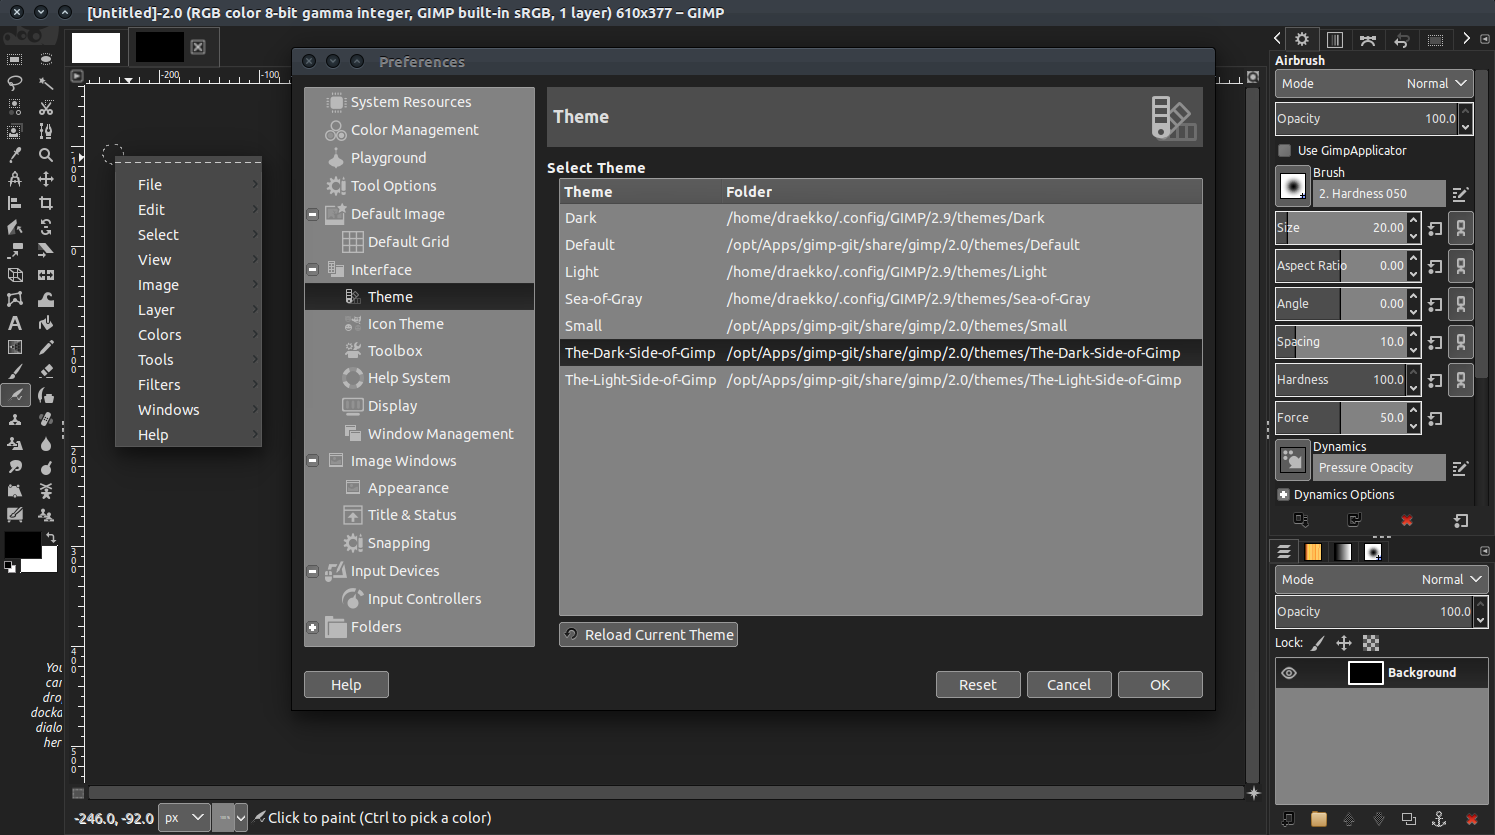Select the Heal bandage tool

pyautogui.click(x=46, y=419)
